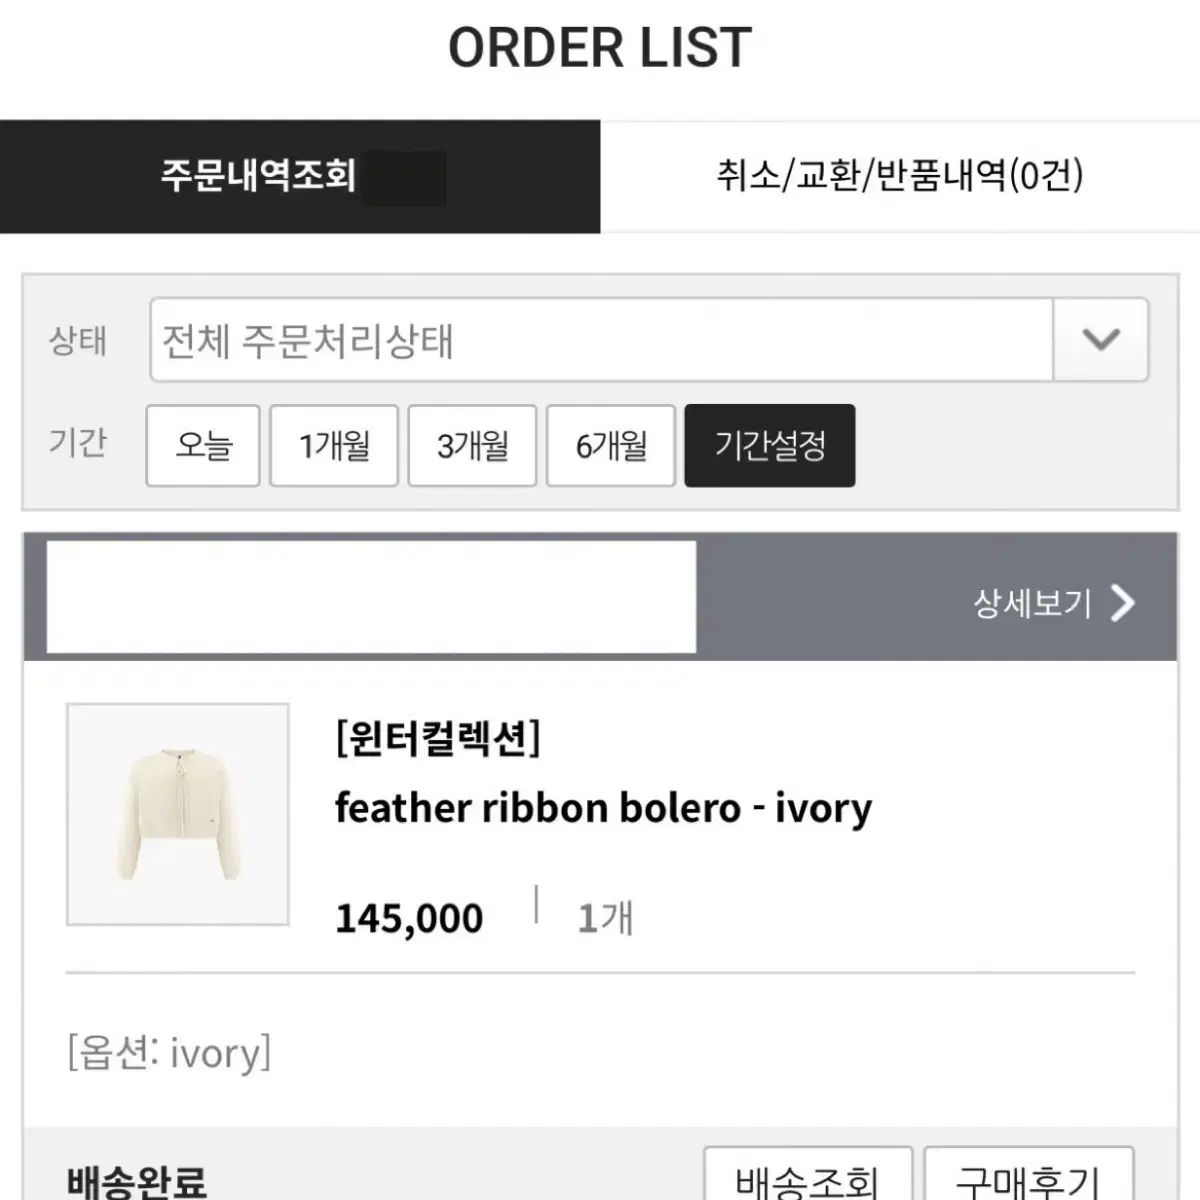1200x1200 pixels.
Task: Expand the order status dropdown arrow
Action: tap(1101, 340)
